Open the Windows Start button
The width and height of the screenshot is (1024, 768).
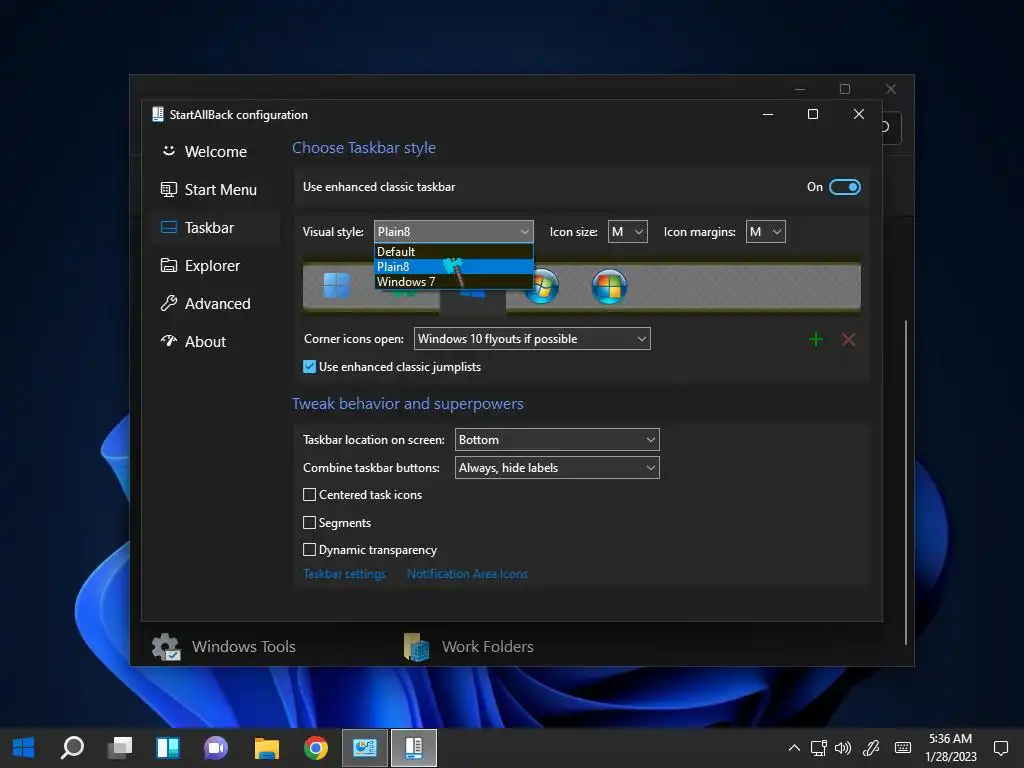24,748
